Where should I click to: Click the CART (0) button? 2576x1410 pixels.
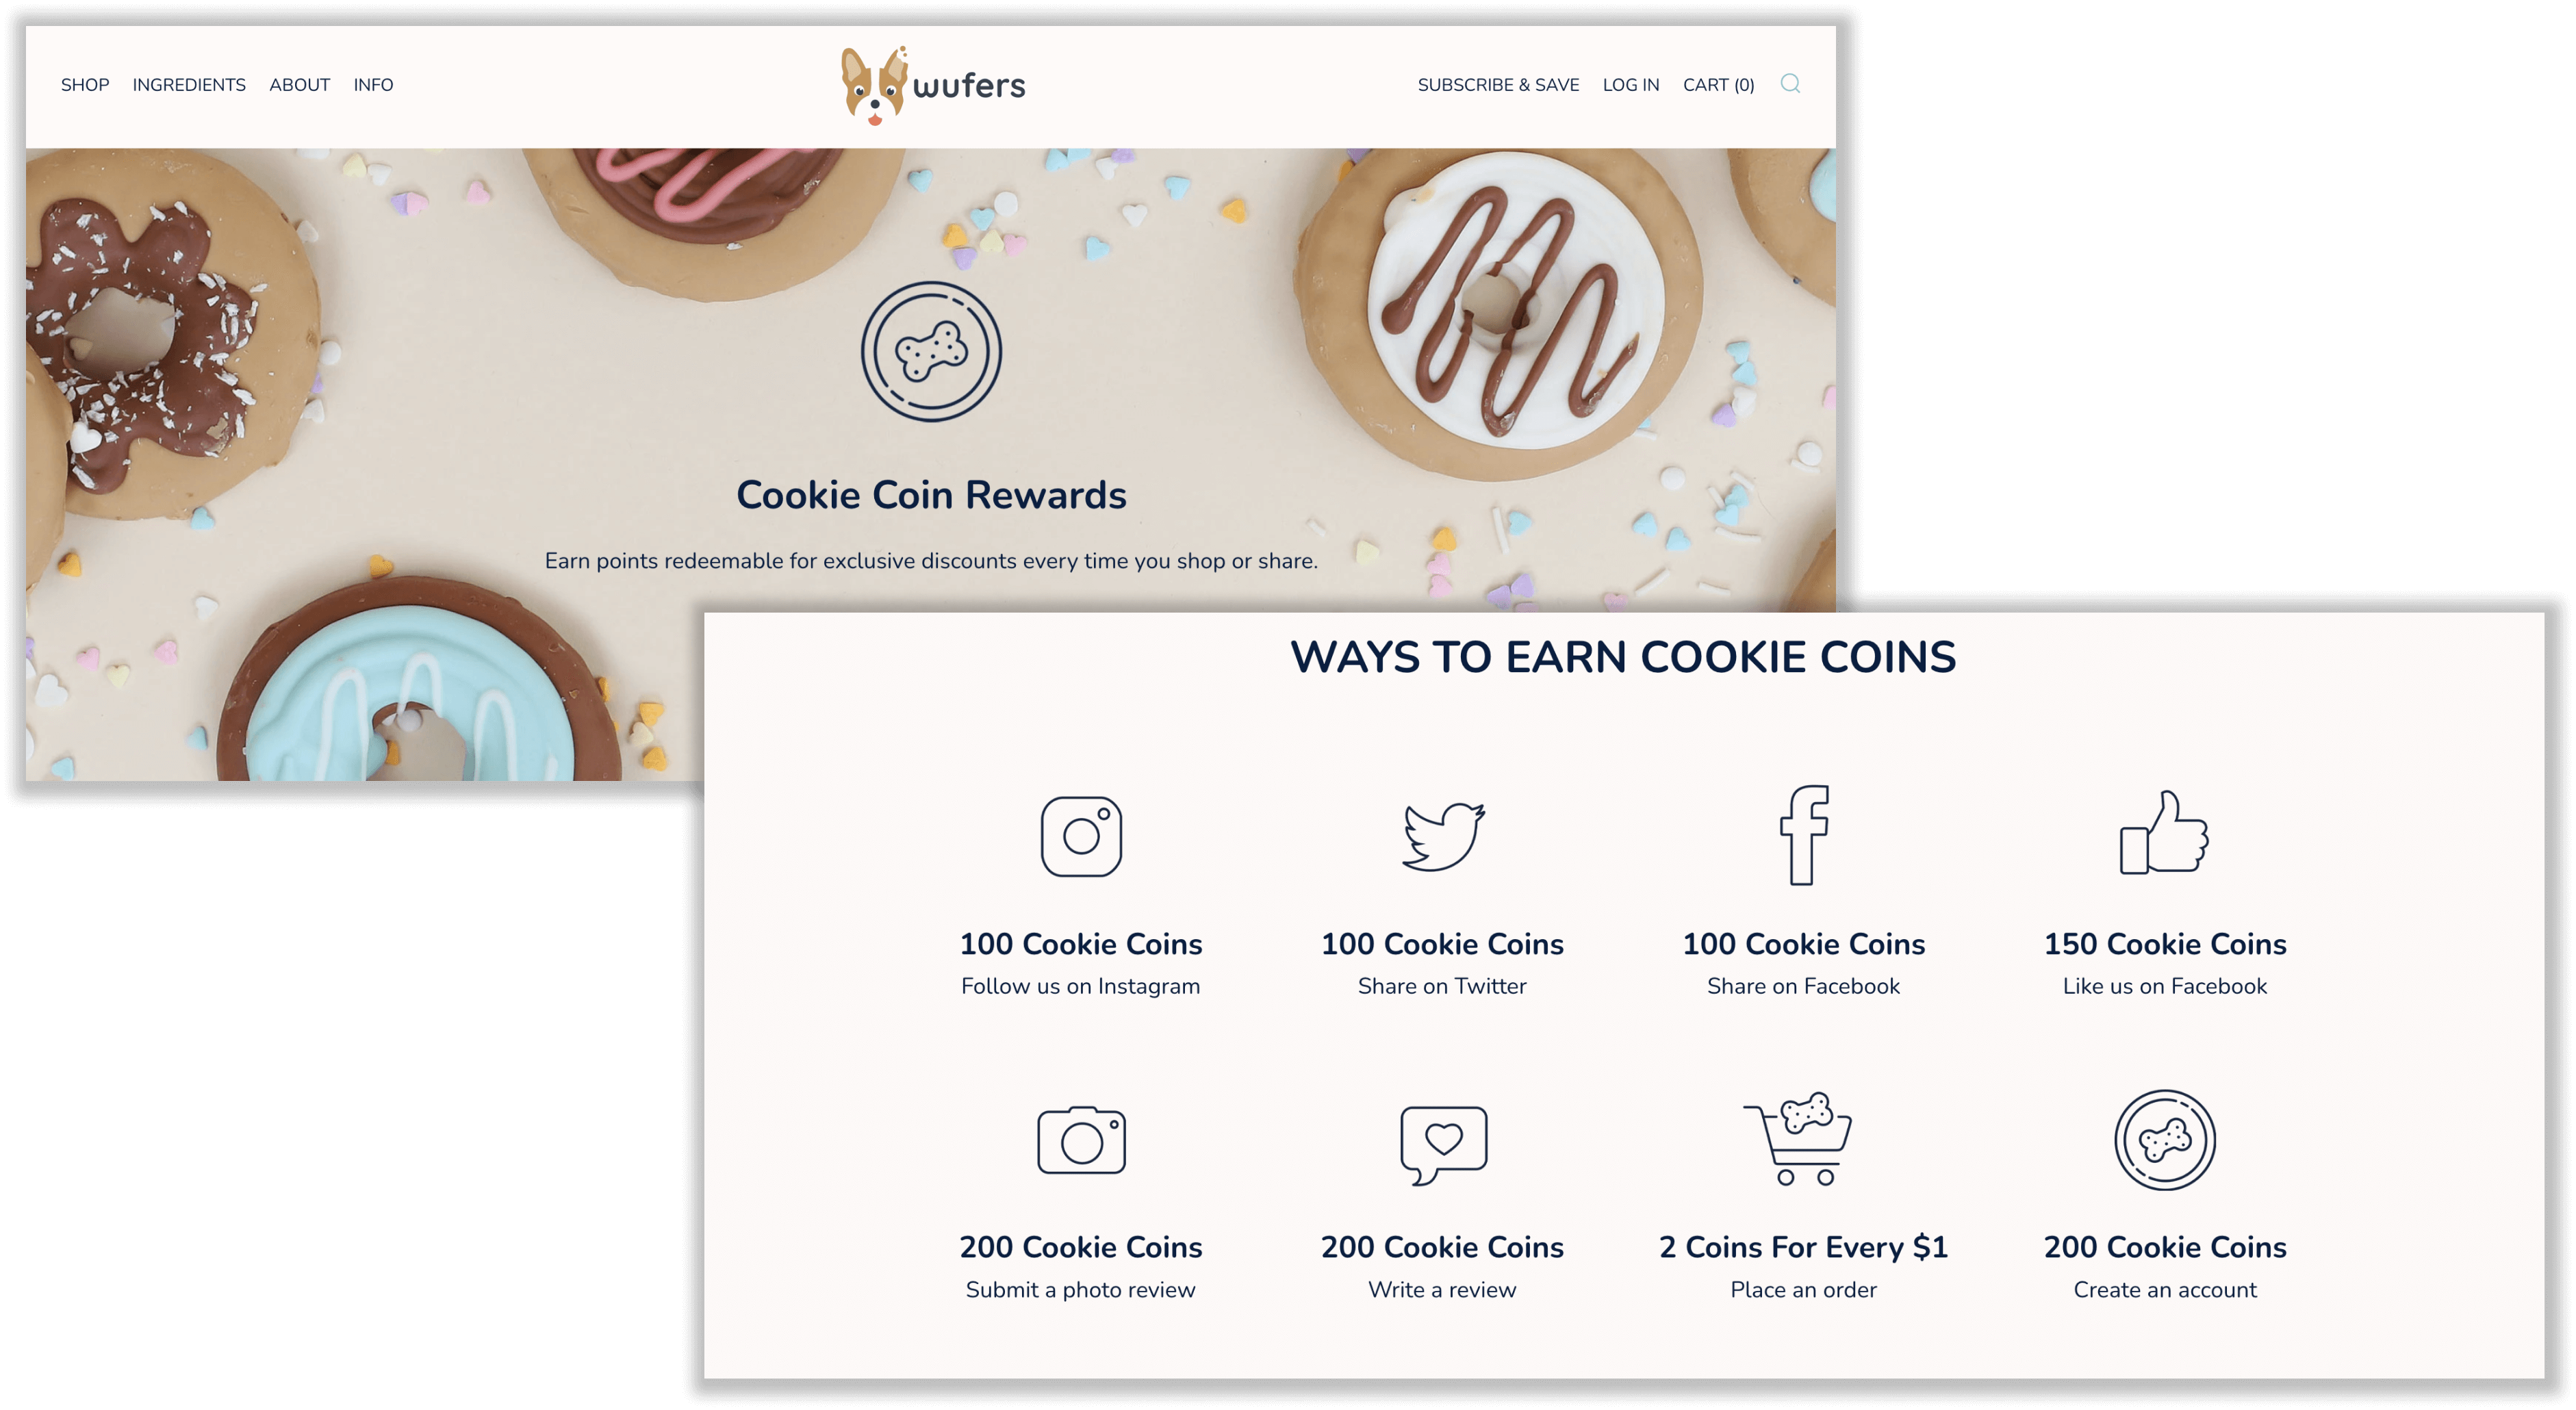[1717, 85]
